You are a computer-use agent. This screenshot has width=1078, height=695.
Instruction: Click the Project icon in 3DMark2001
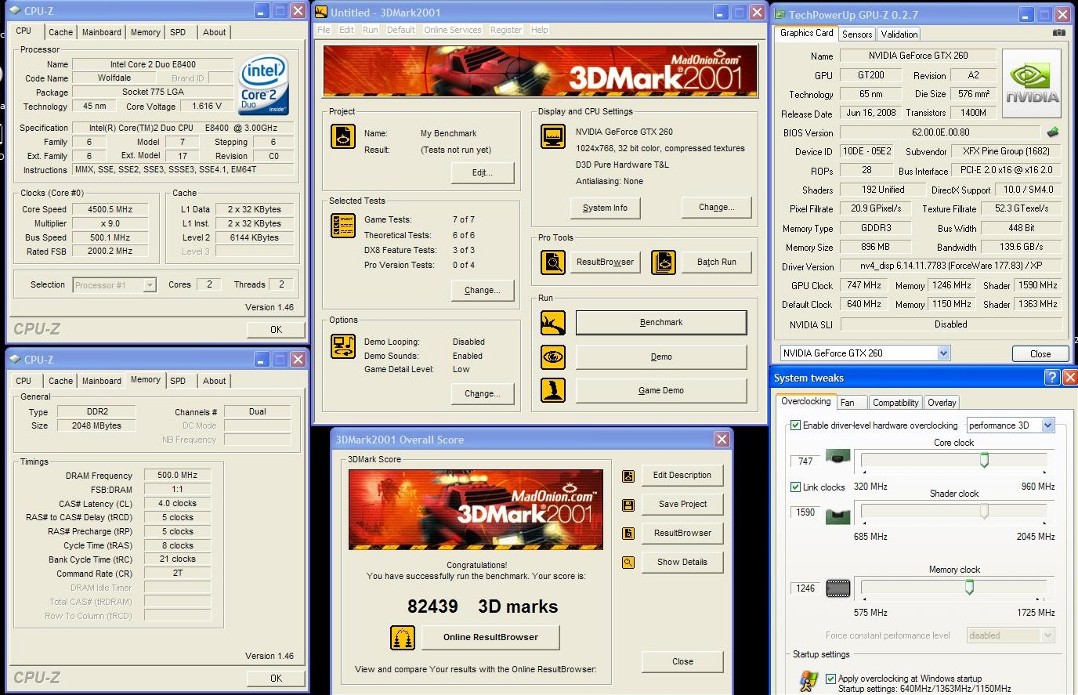tap(343, 136)
